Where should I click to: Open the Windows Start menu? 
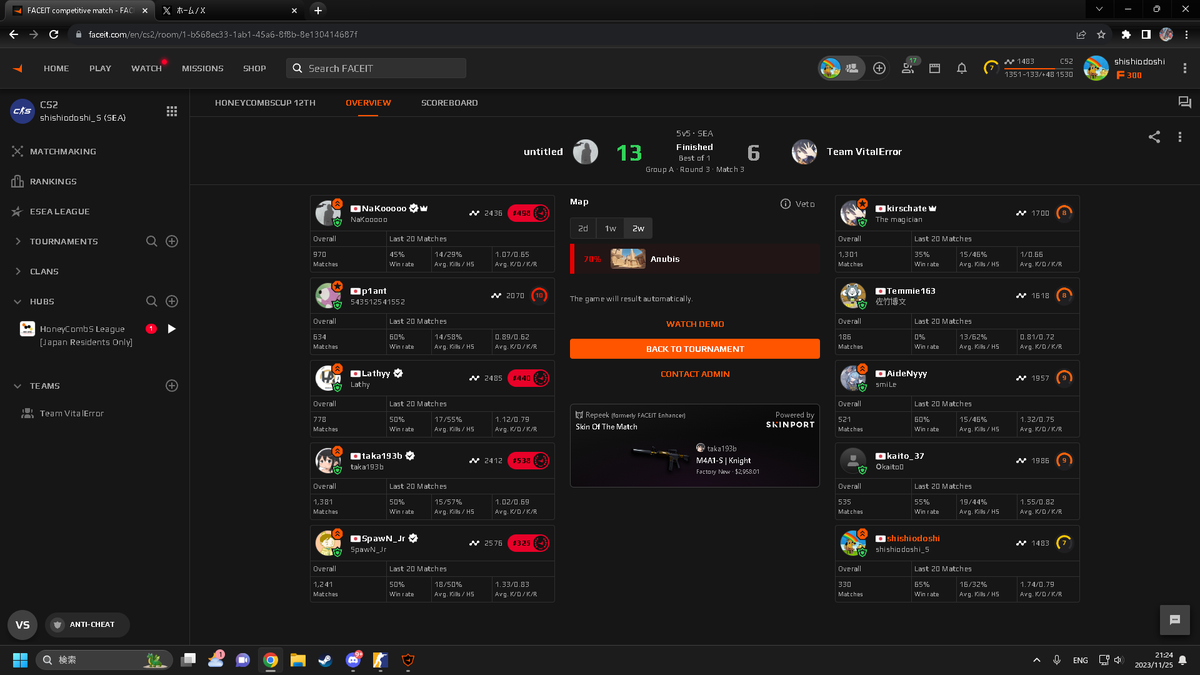[19, 660]
